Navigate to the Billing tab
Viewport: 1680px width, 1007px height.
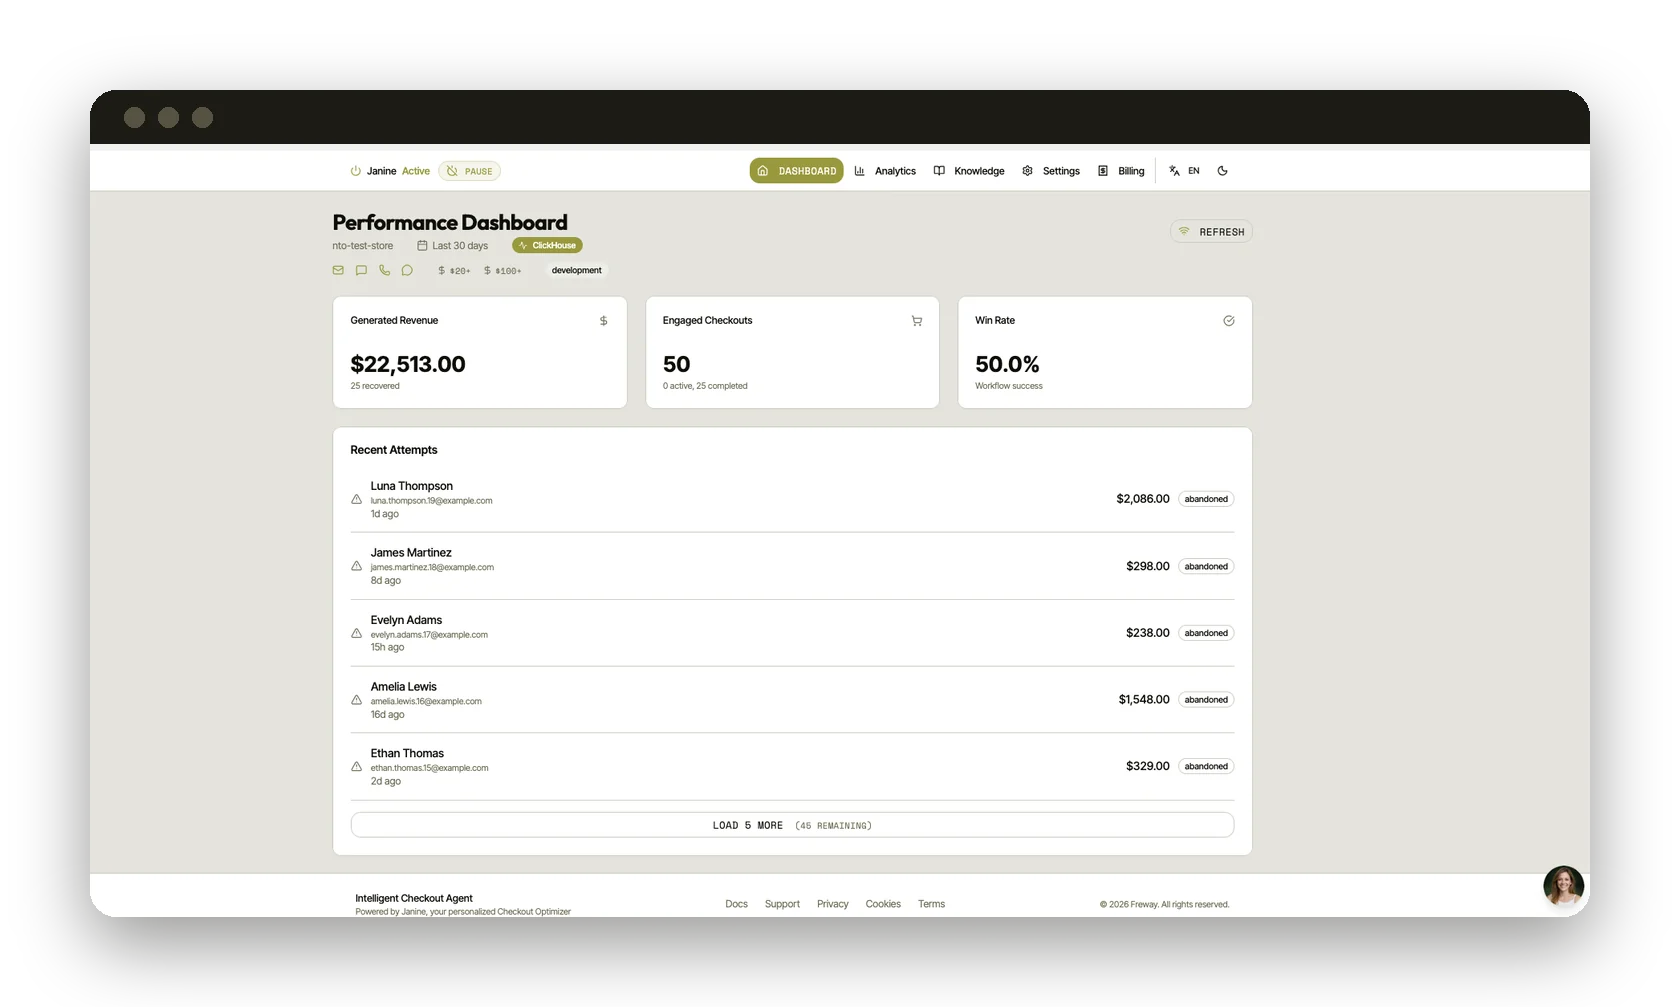1121,171
